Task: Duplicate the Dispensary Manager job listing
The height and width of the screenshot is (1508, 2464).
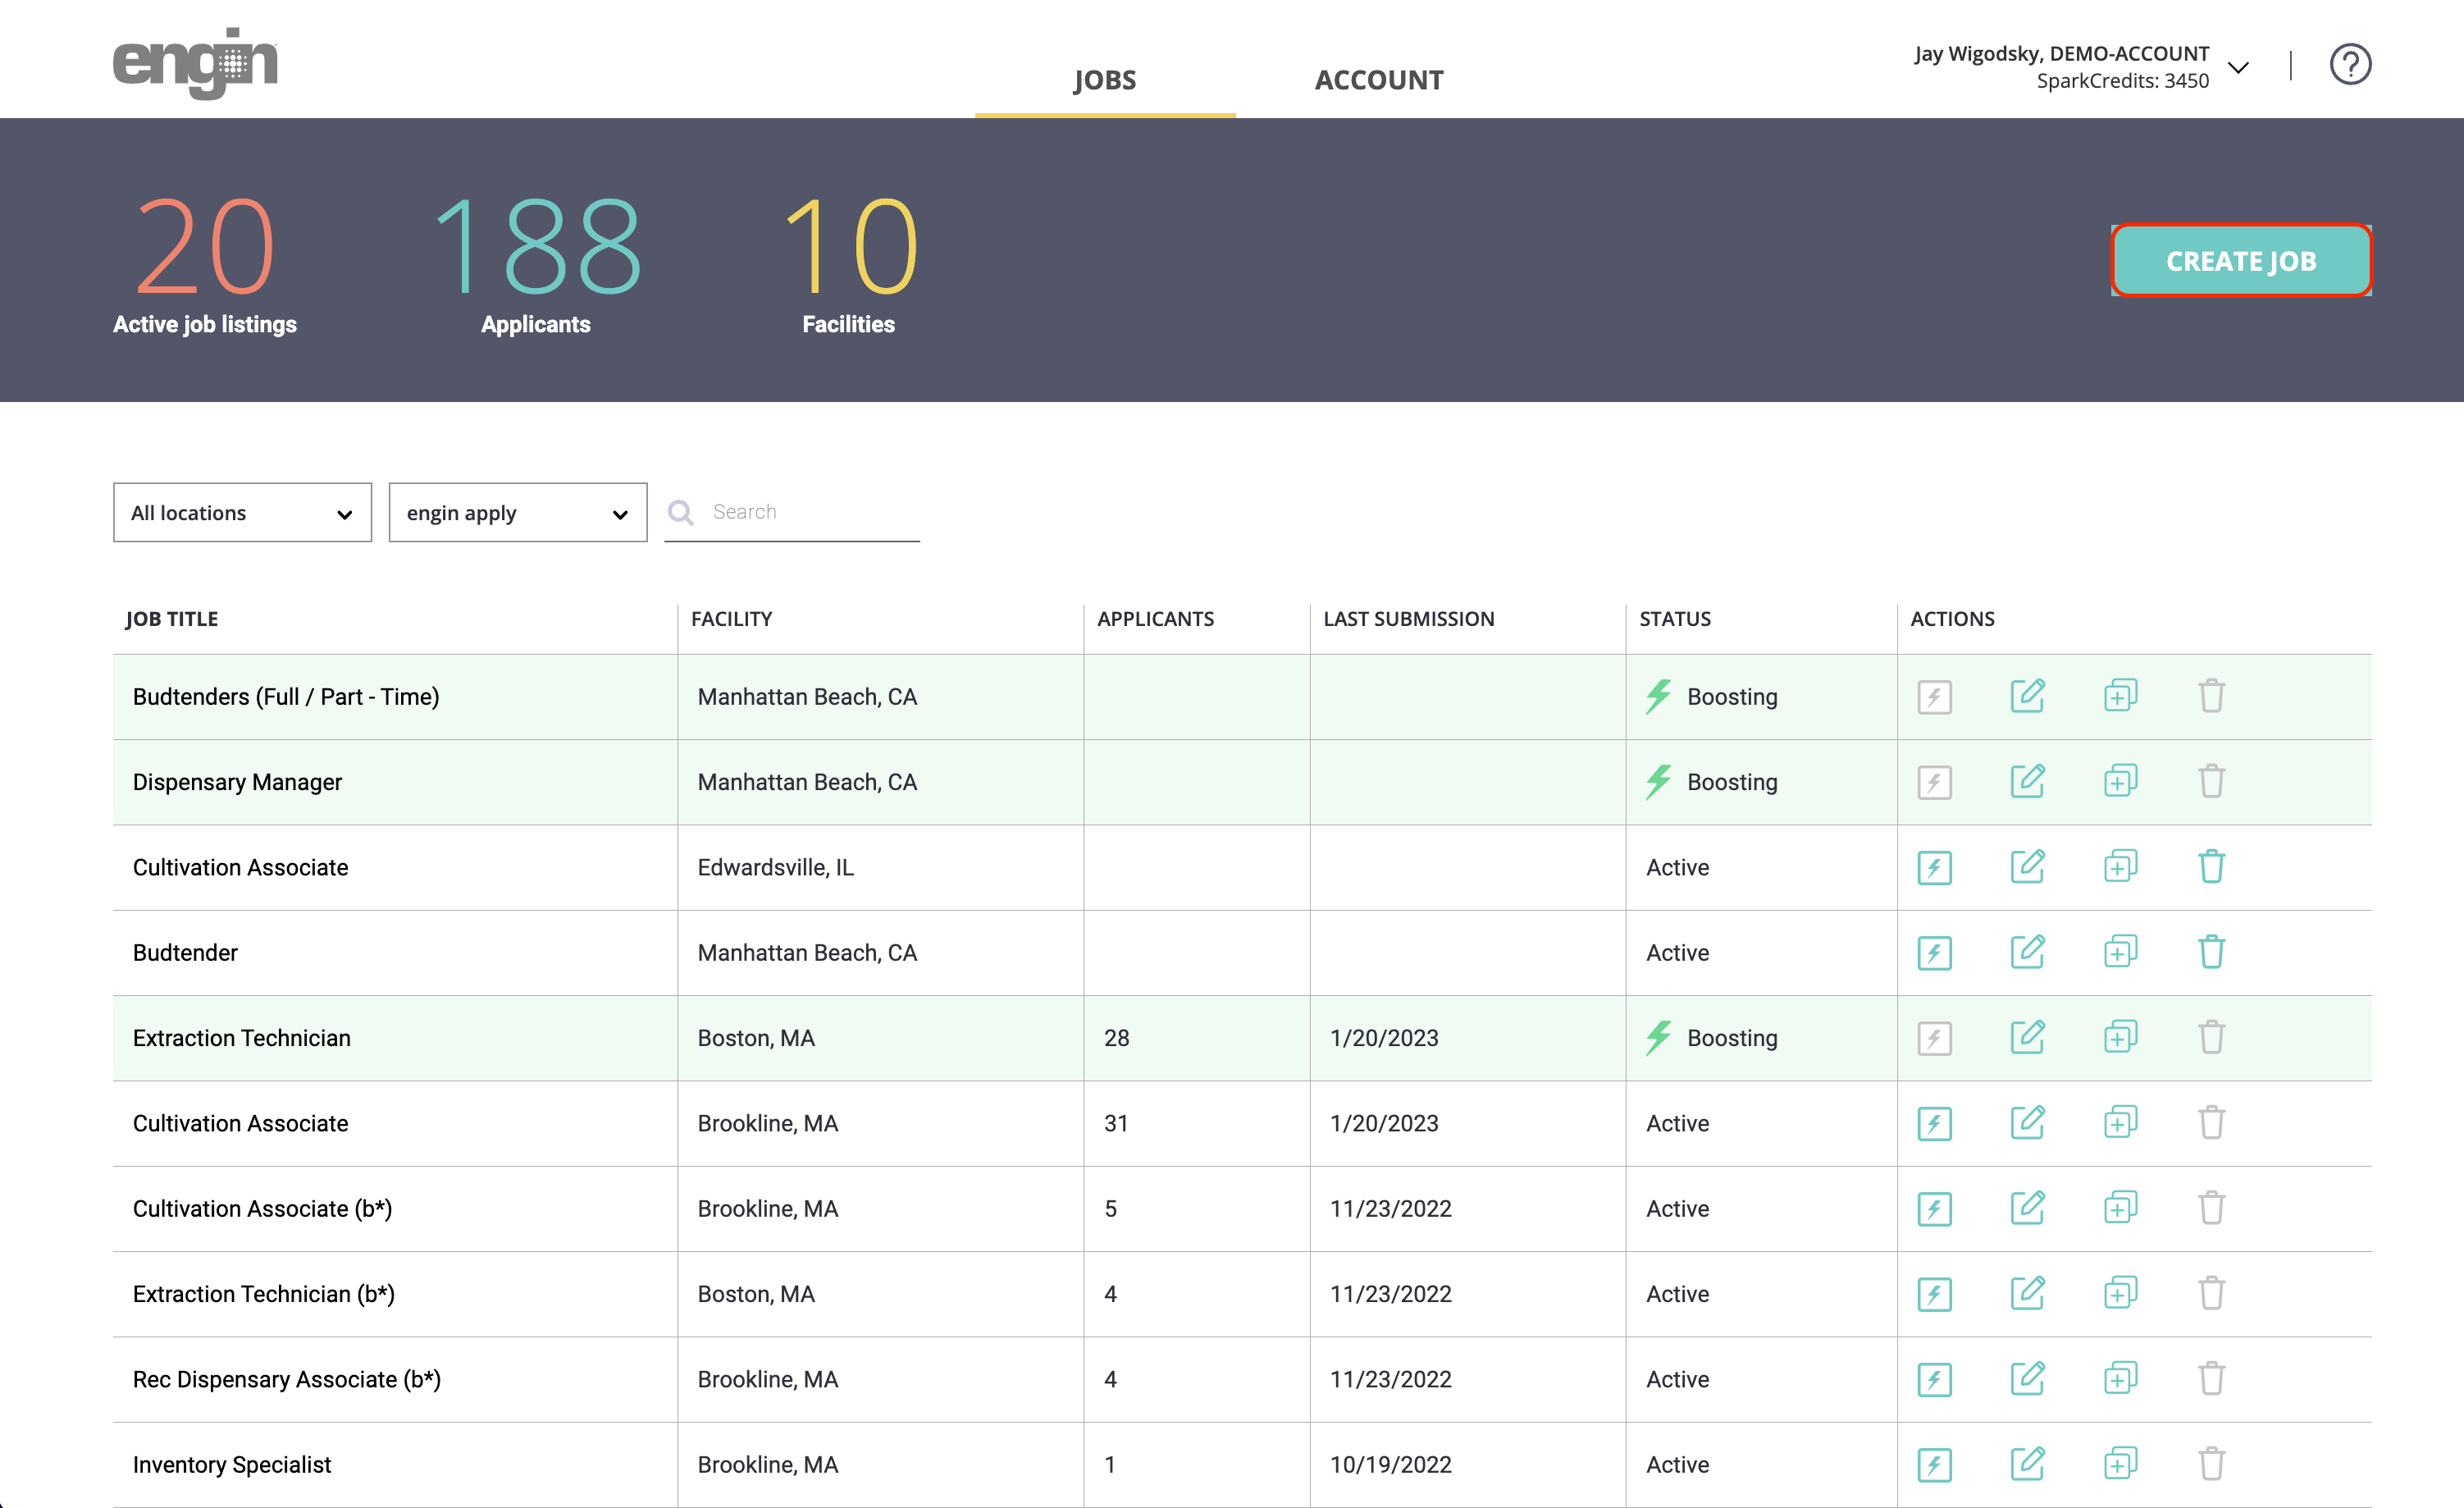Action: point(2119,781)
